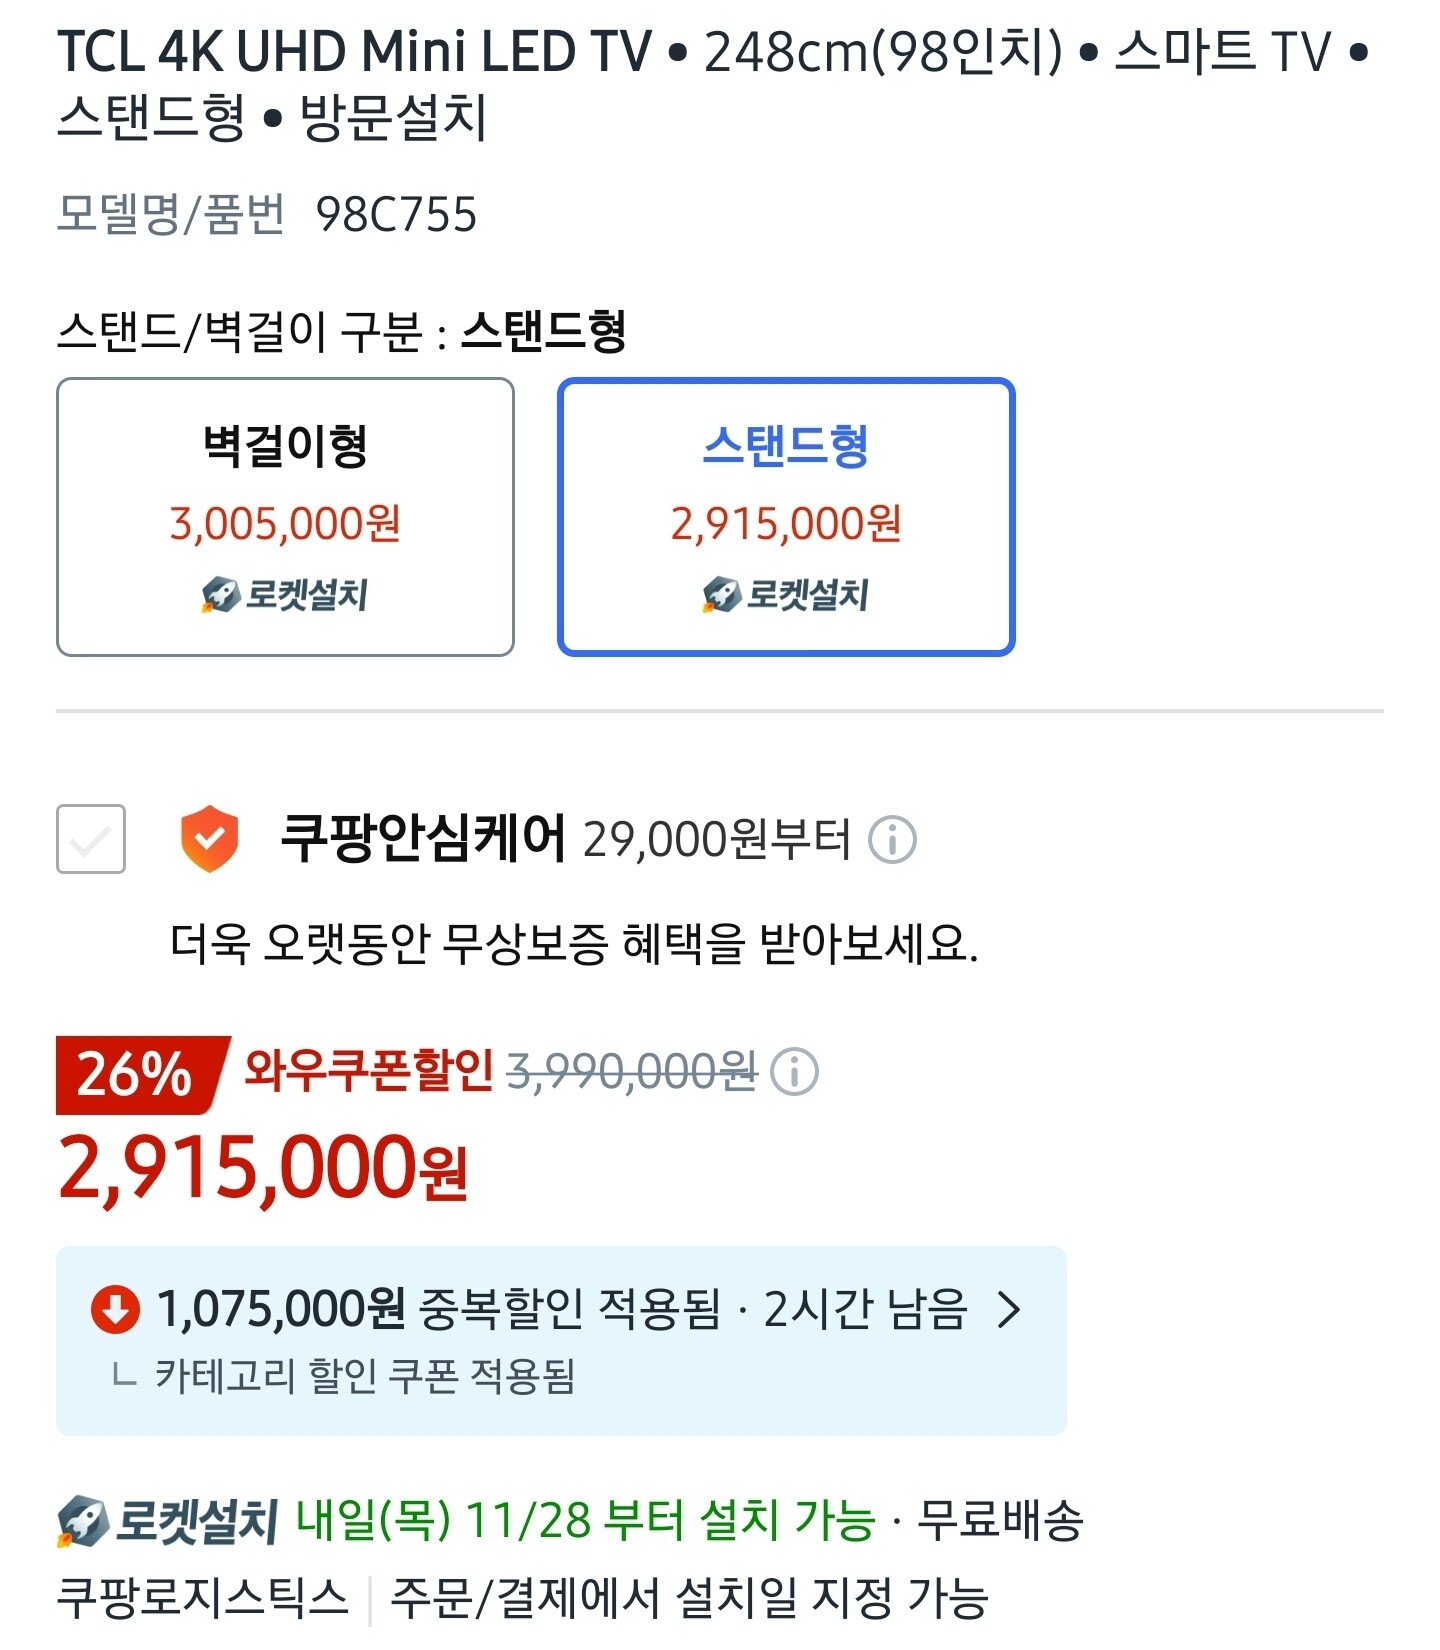Click the 쿠팡로지스틱스 seller link

tap(203, 1597)
